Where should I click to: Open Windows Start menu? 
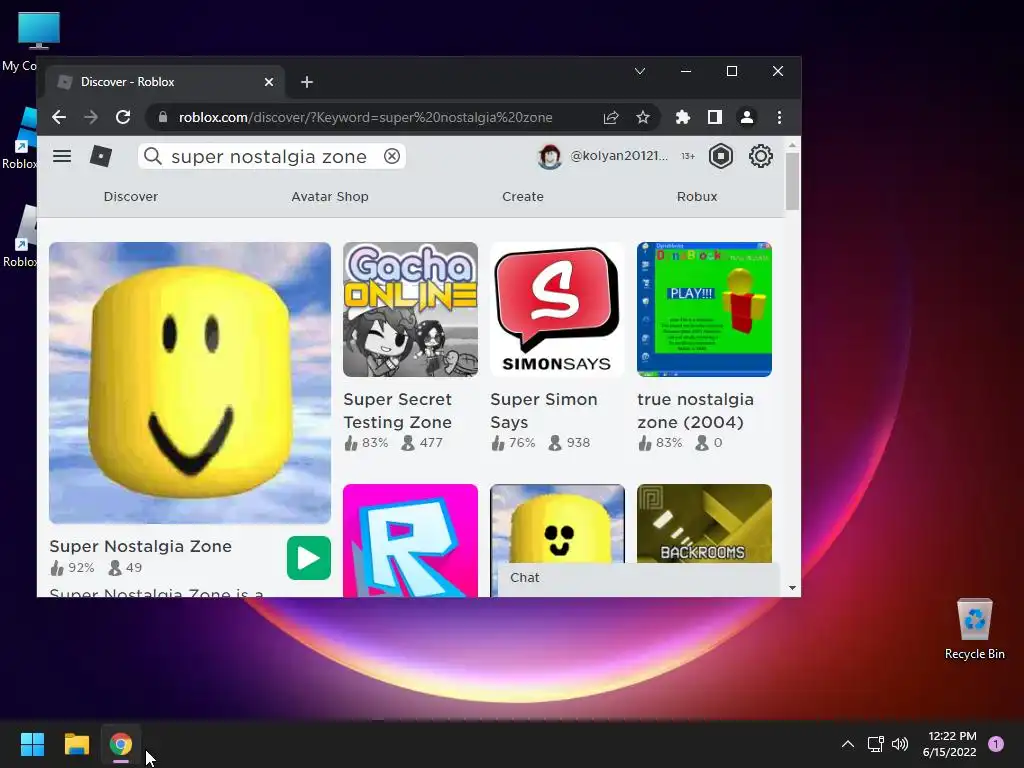(x=32, y=744)
